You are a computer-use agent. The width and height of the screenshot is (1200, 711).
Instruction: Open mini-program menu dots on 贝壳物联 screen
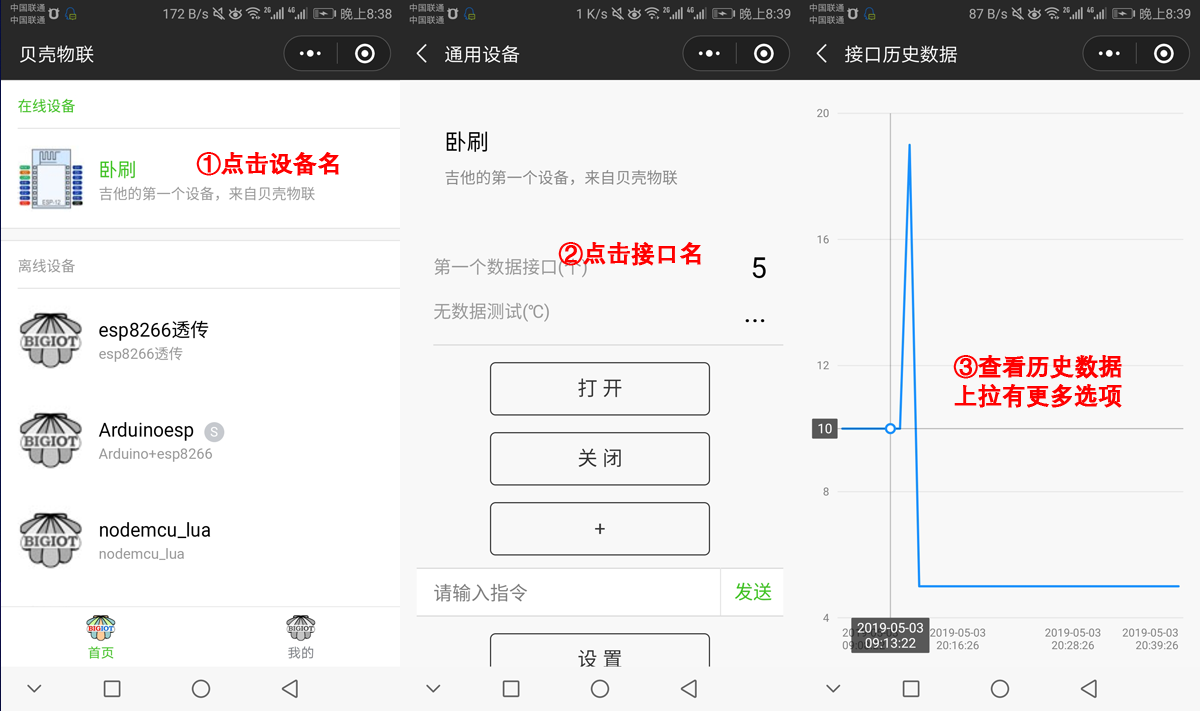[310, 54]
